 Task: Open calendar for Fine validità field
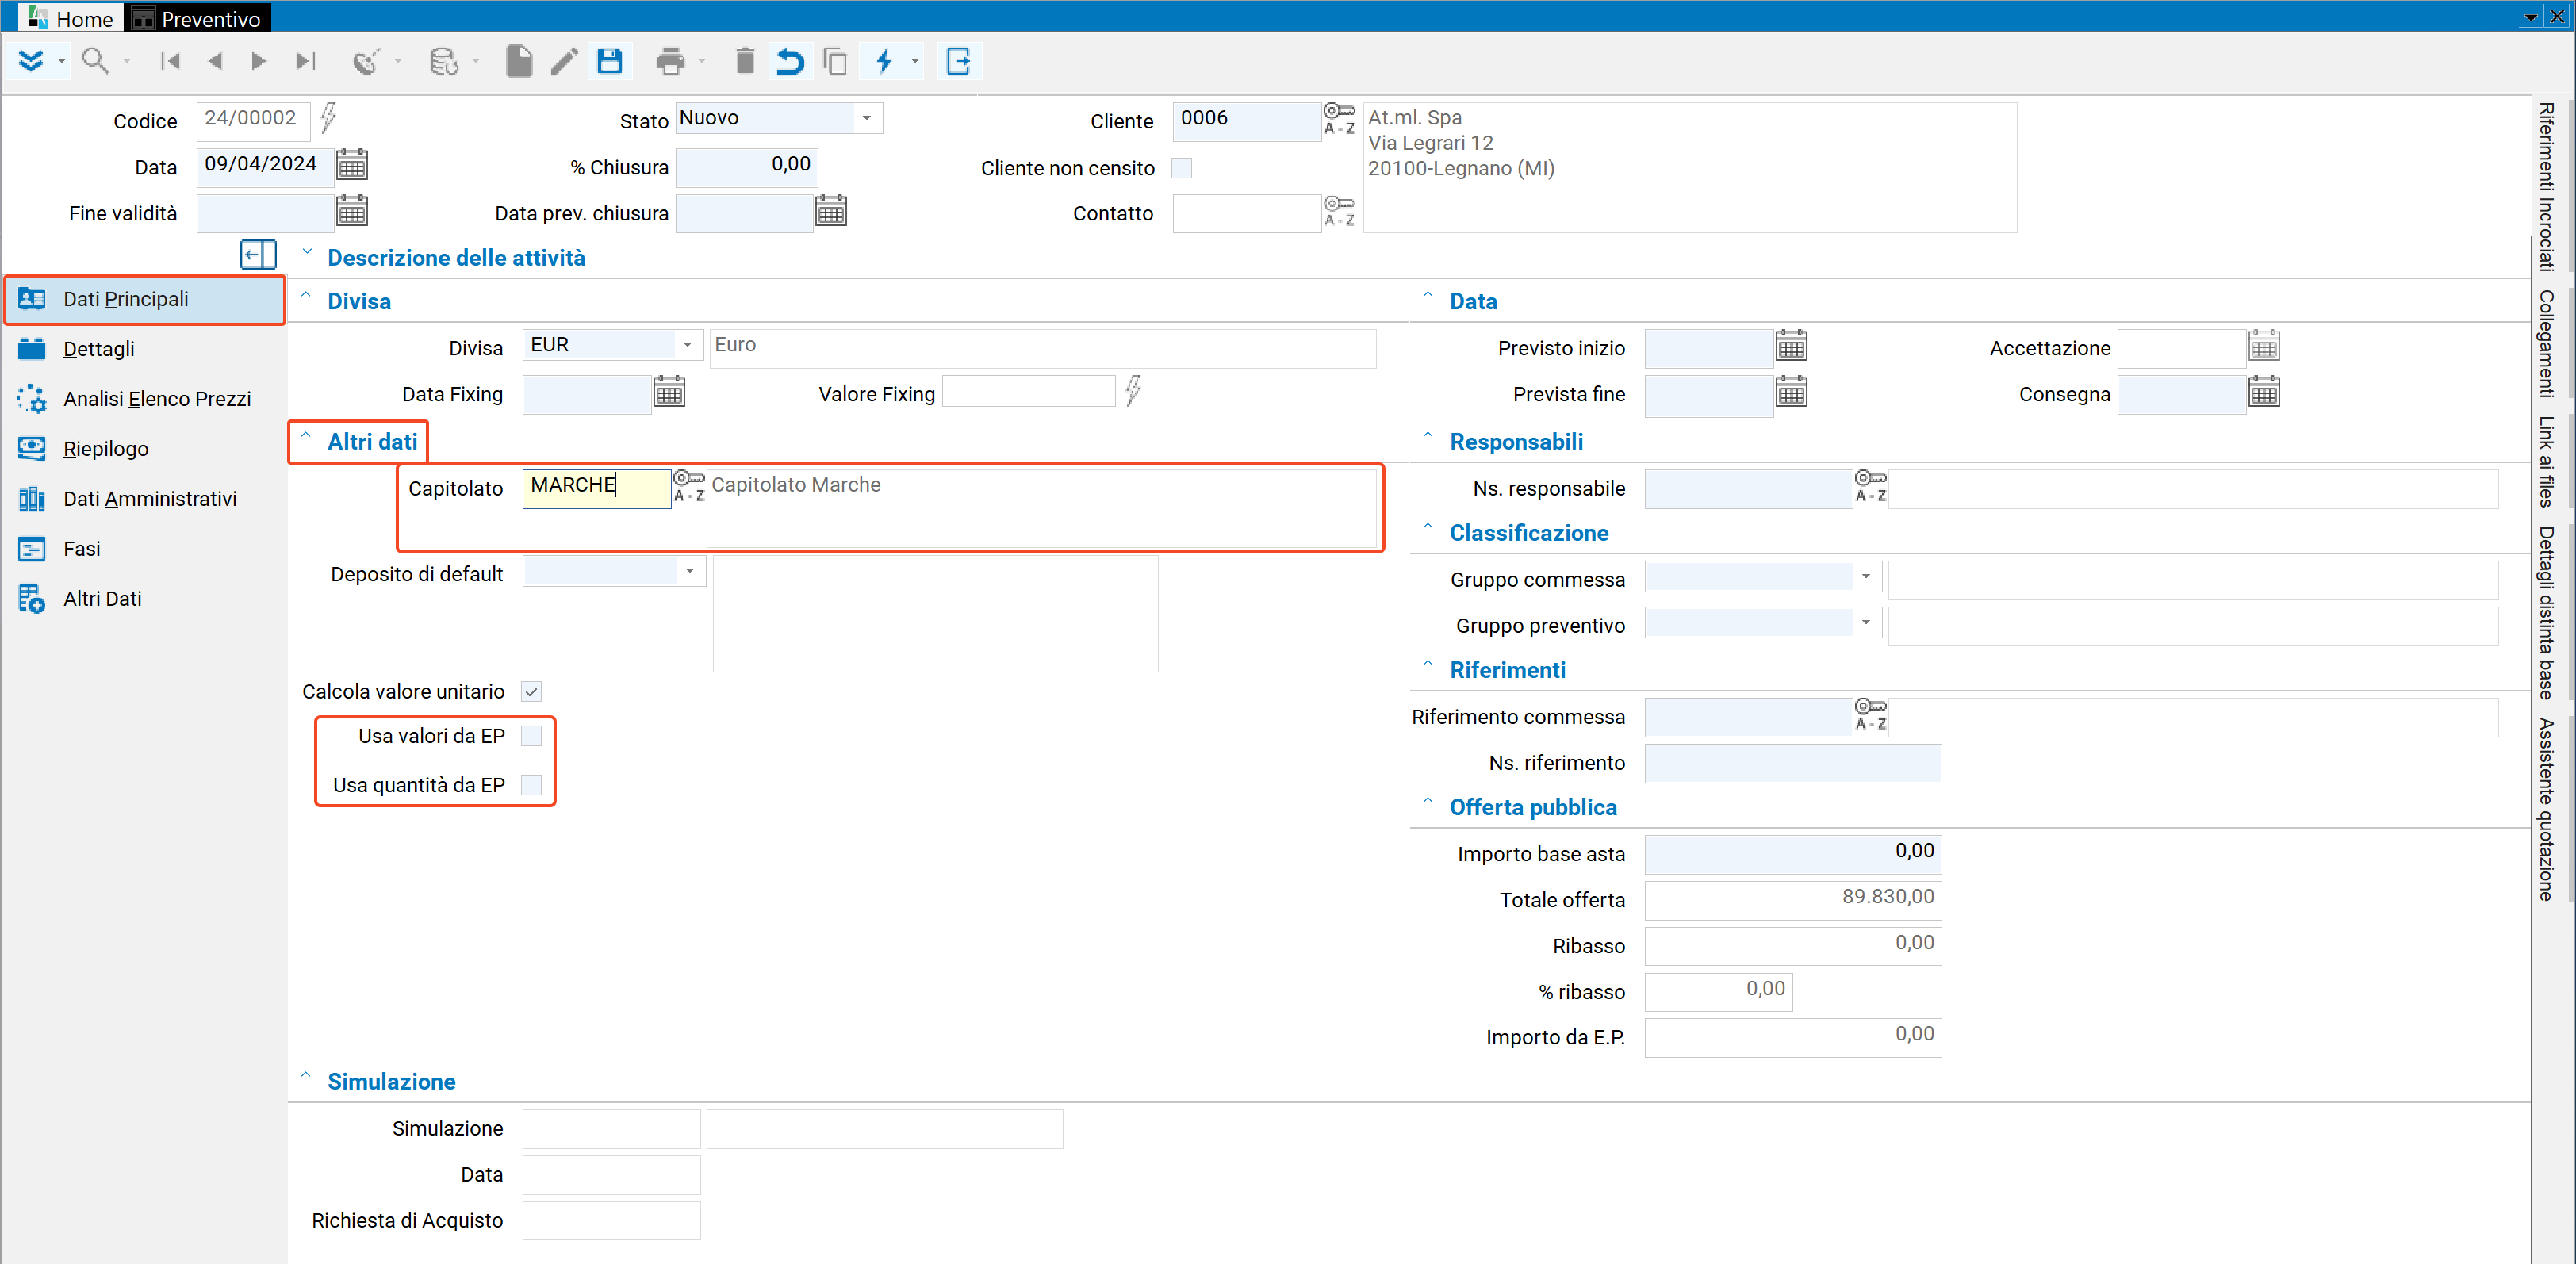[x=352, y=211]
